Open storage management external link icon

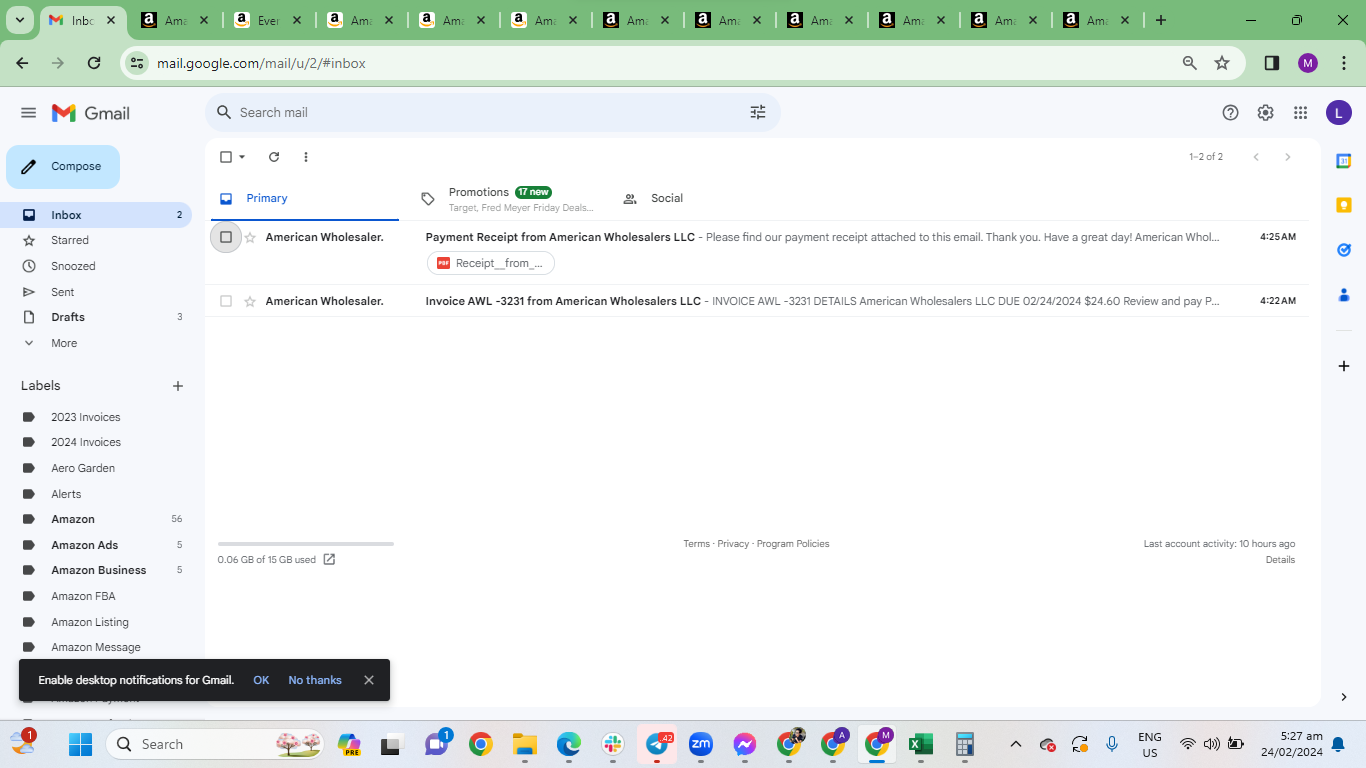click(x=329, y=560)
